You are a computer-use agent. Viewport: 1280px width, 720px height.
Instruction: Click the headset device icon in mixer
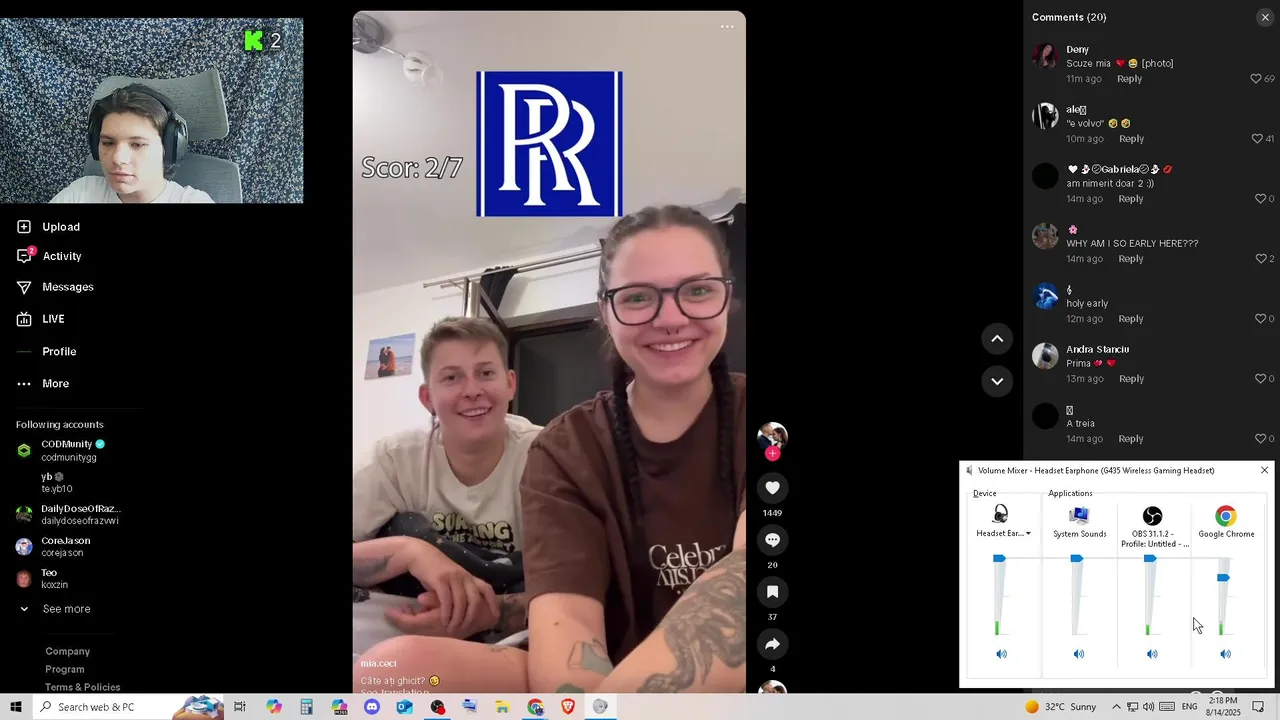(x=1001, y=515)
